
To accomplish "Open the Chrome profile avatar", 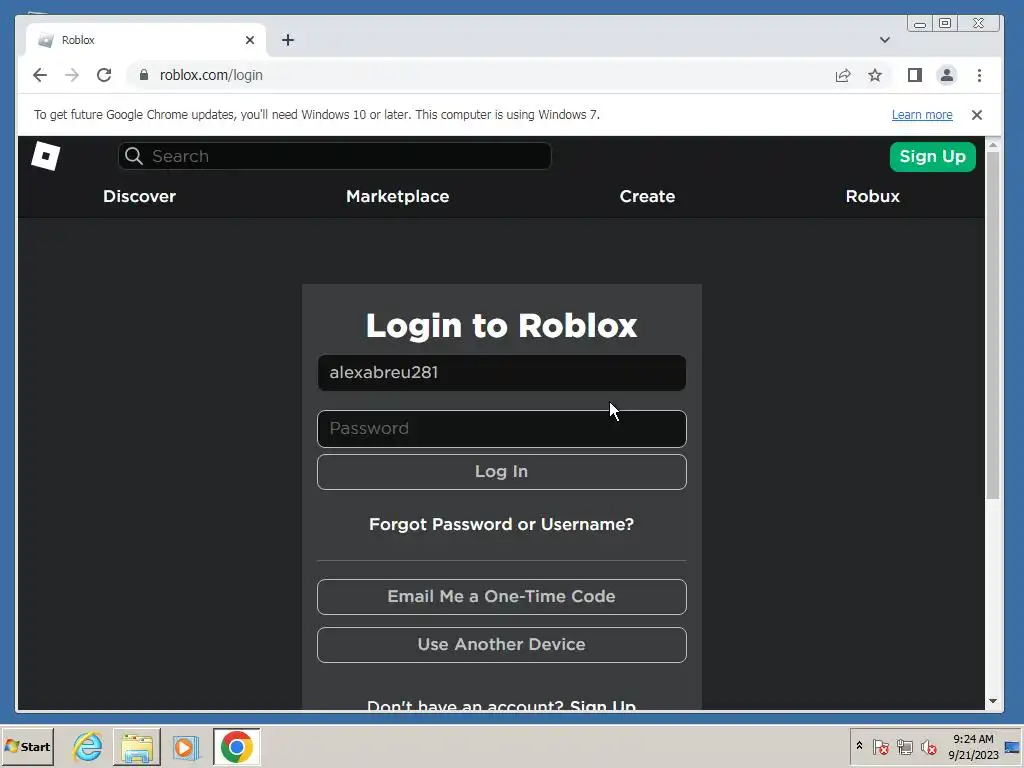I will click(x=947, y=75).
